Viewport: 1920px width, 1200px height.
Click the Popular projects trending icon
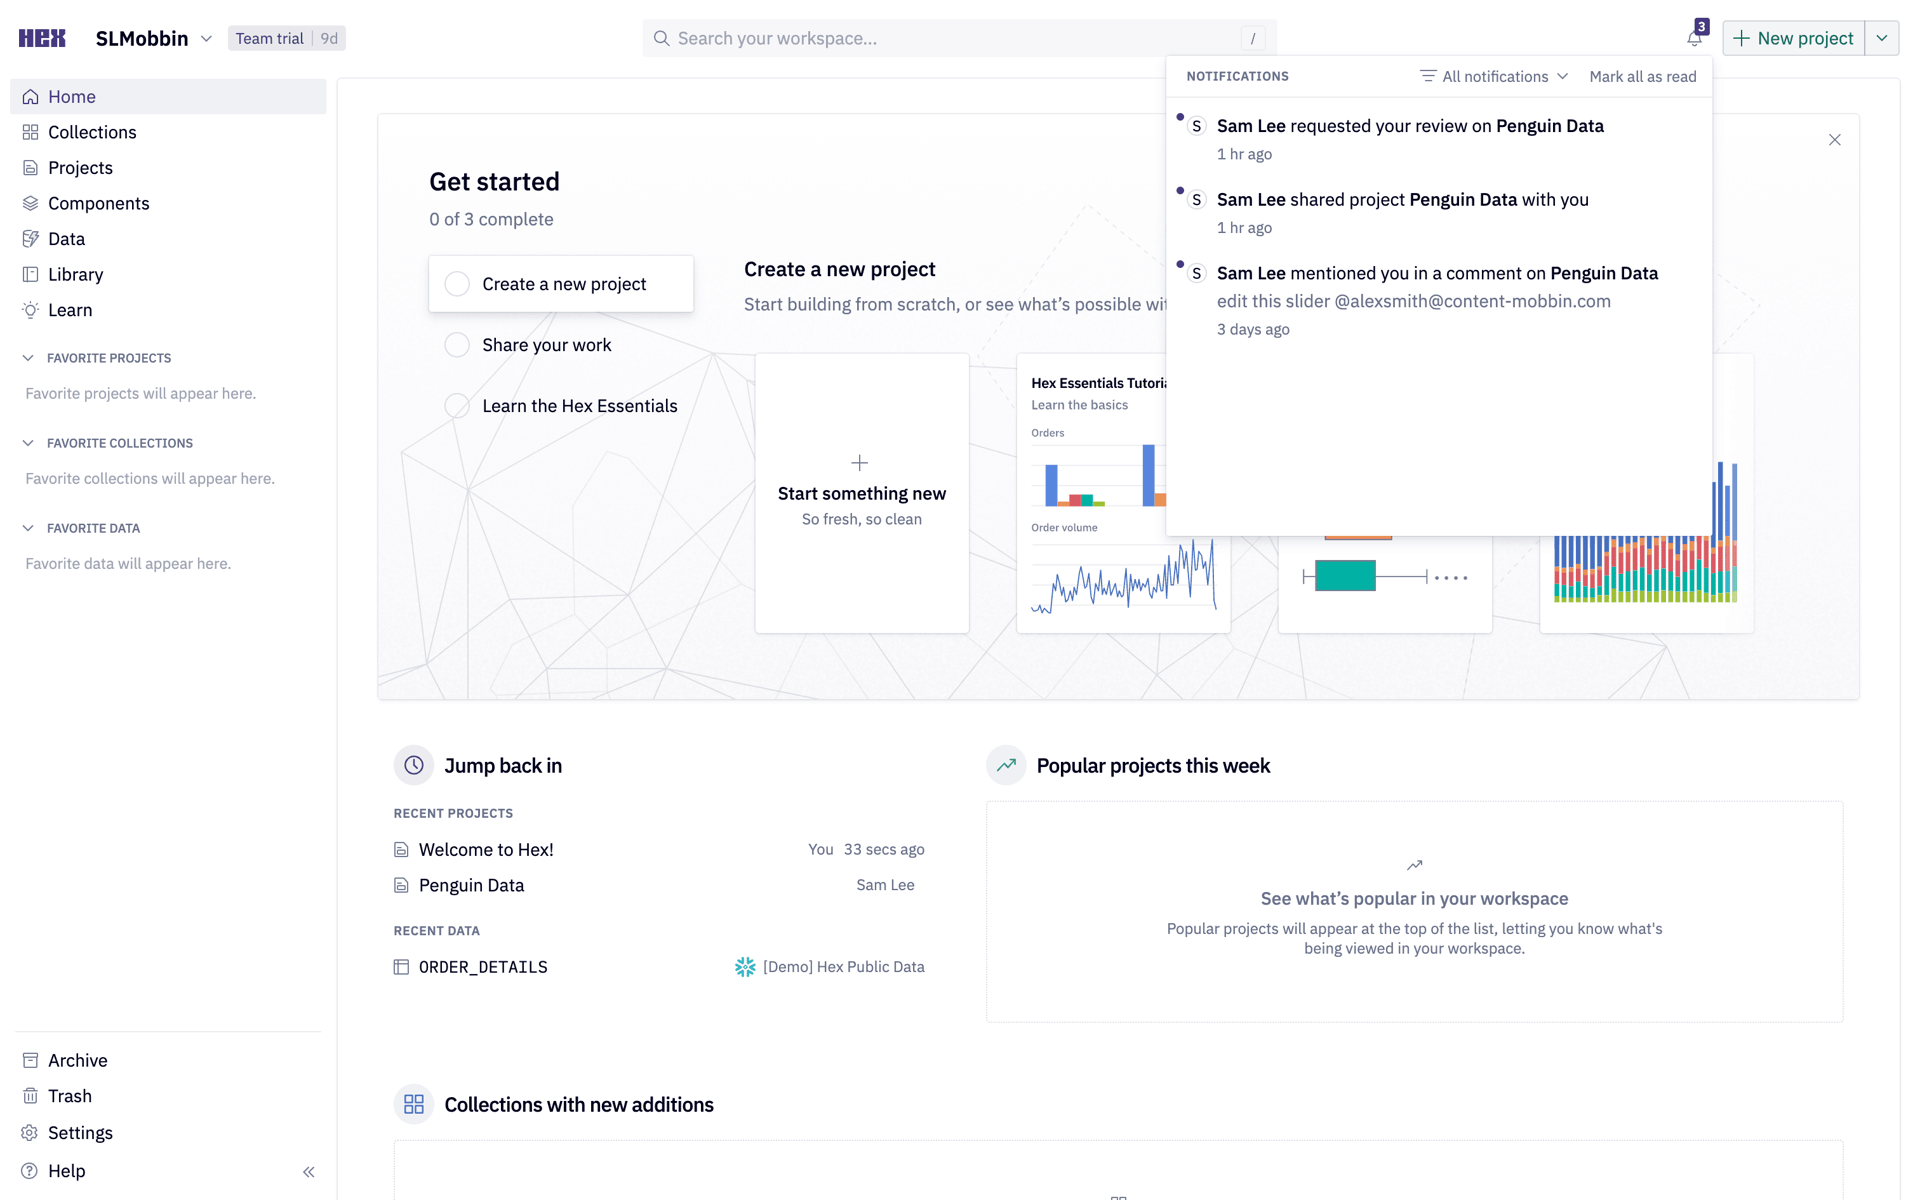[x=1006, y=766]
